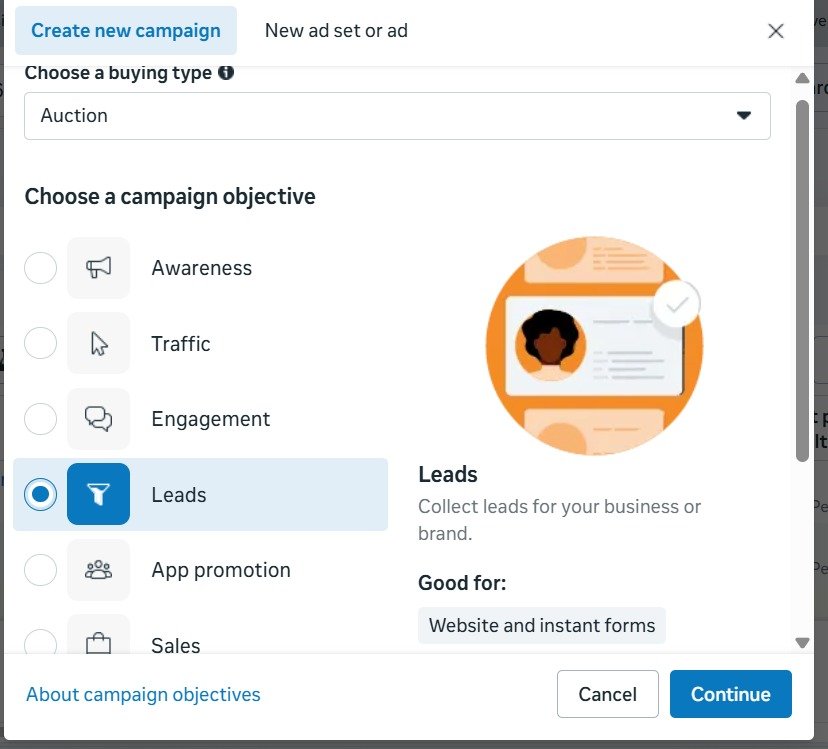Click the App promotion people icon
Viewport: 828px width, 749px height.
click(x=98, y=570)
